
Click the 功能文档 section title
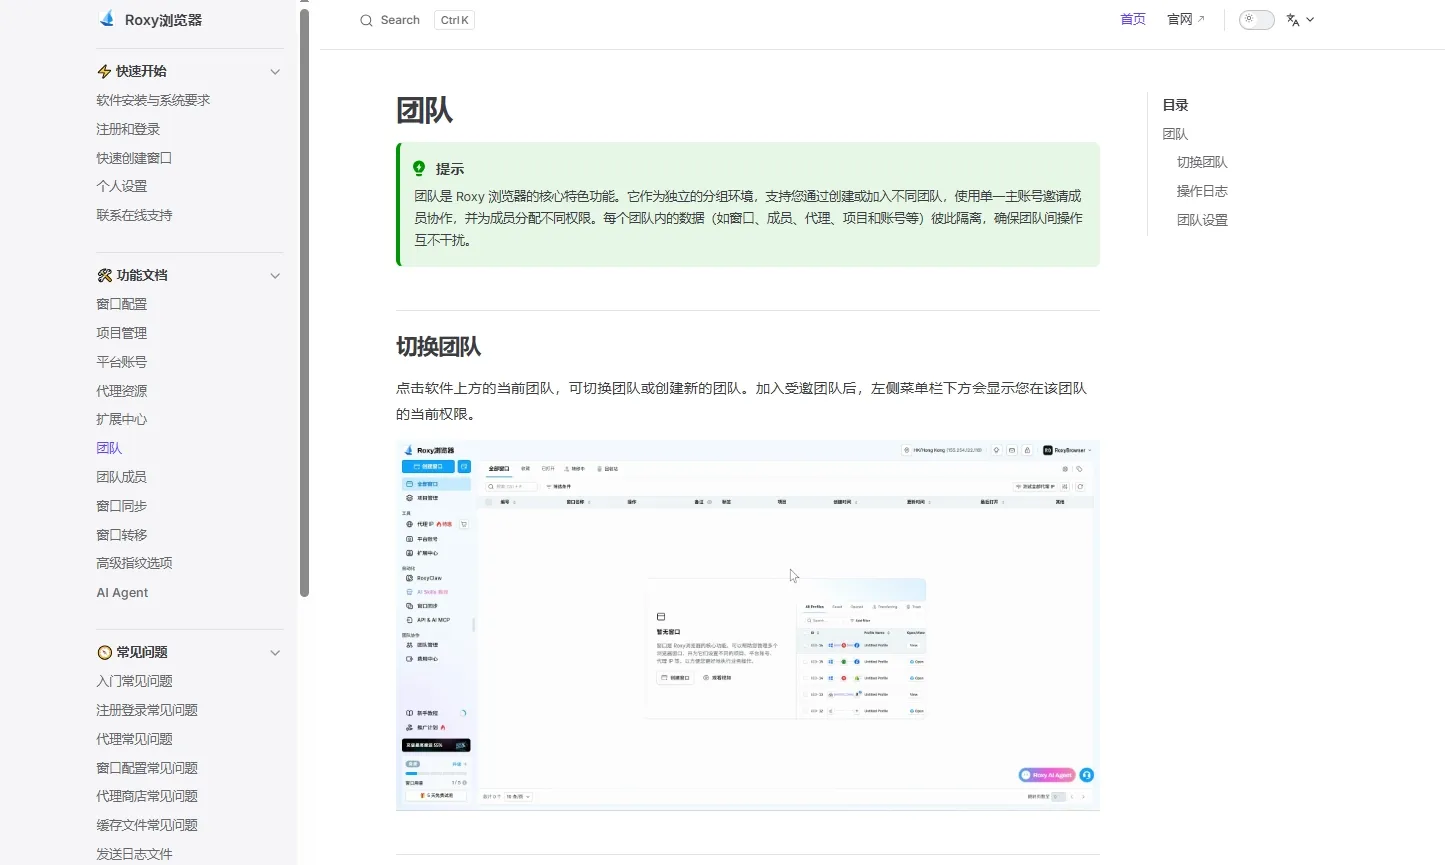click(142, 275)
